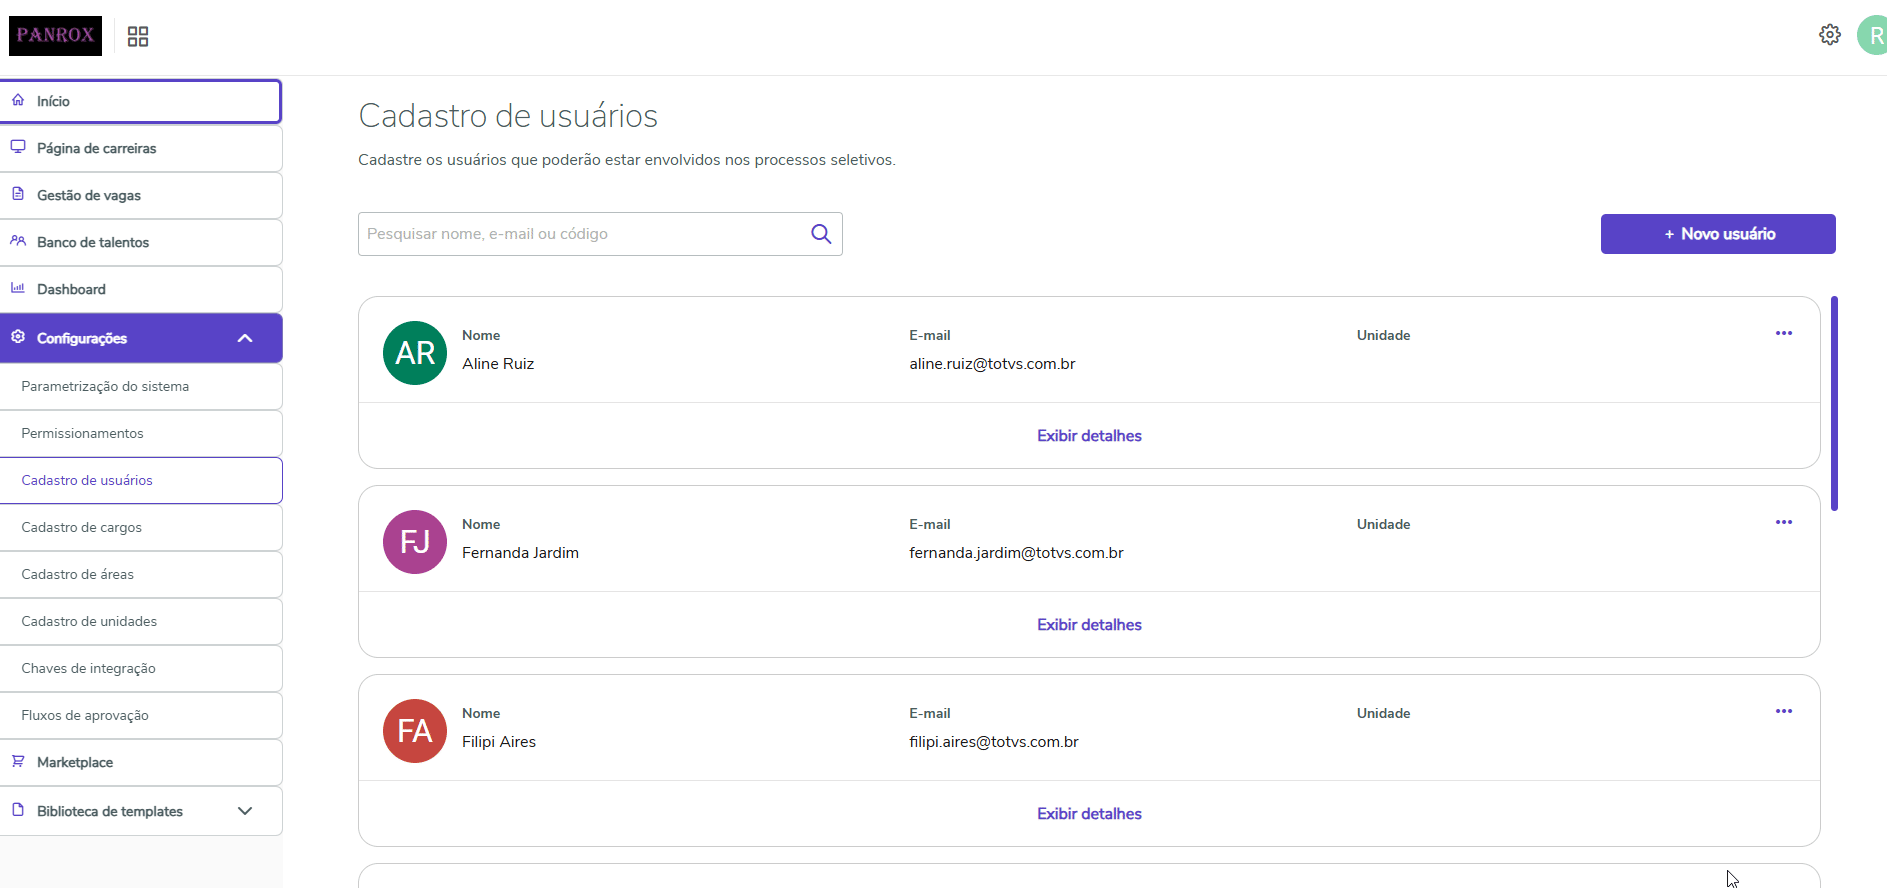Open Banco de talentos menu item
The width and height of the screenshot is (1887, 888).
click(141, 242)
